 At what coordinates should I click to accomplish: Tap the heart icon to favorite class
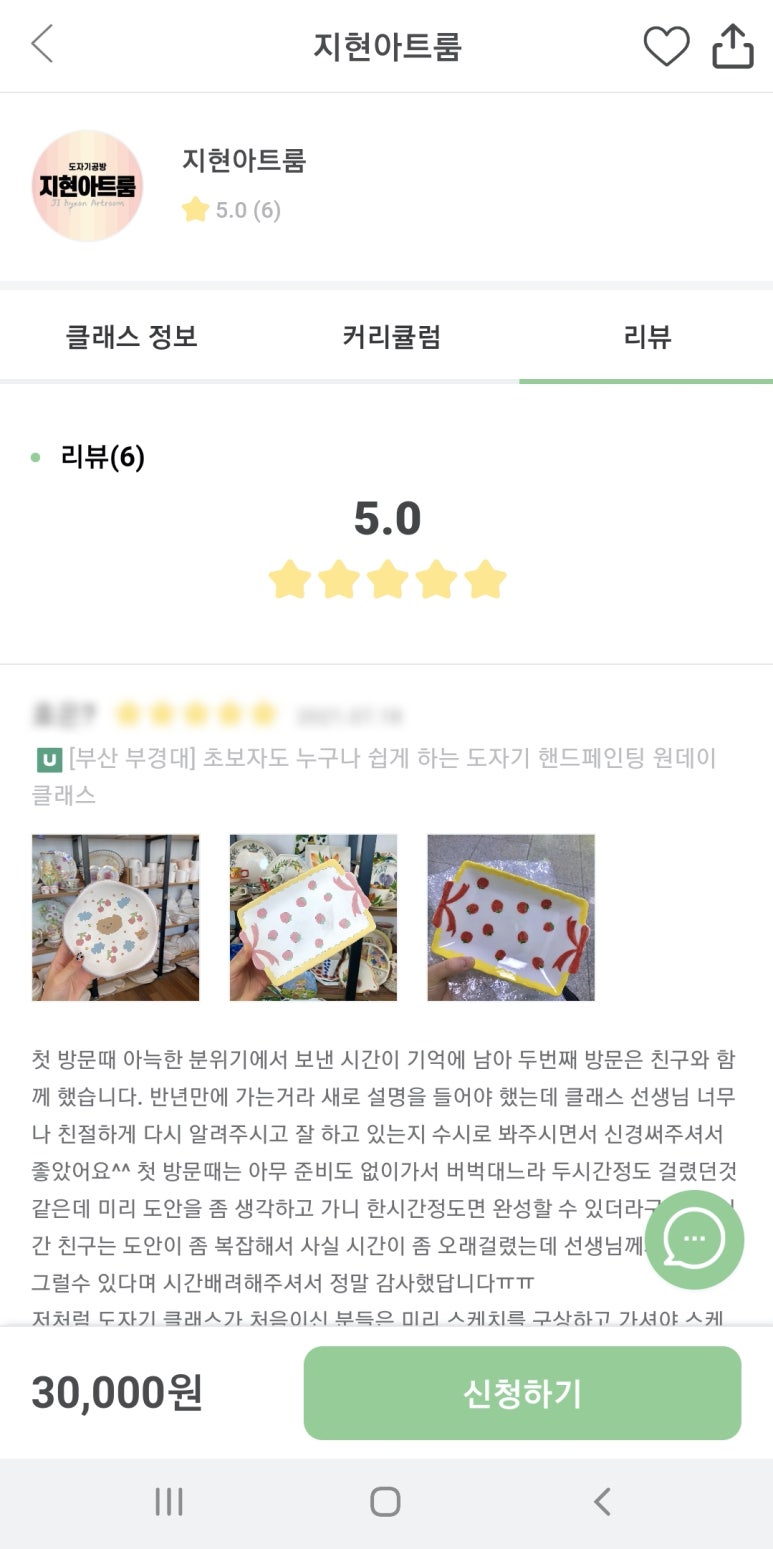[666, 46]
